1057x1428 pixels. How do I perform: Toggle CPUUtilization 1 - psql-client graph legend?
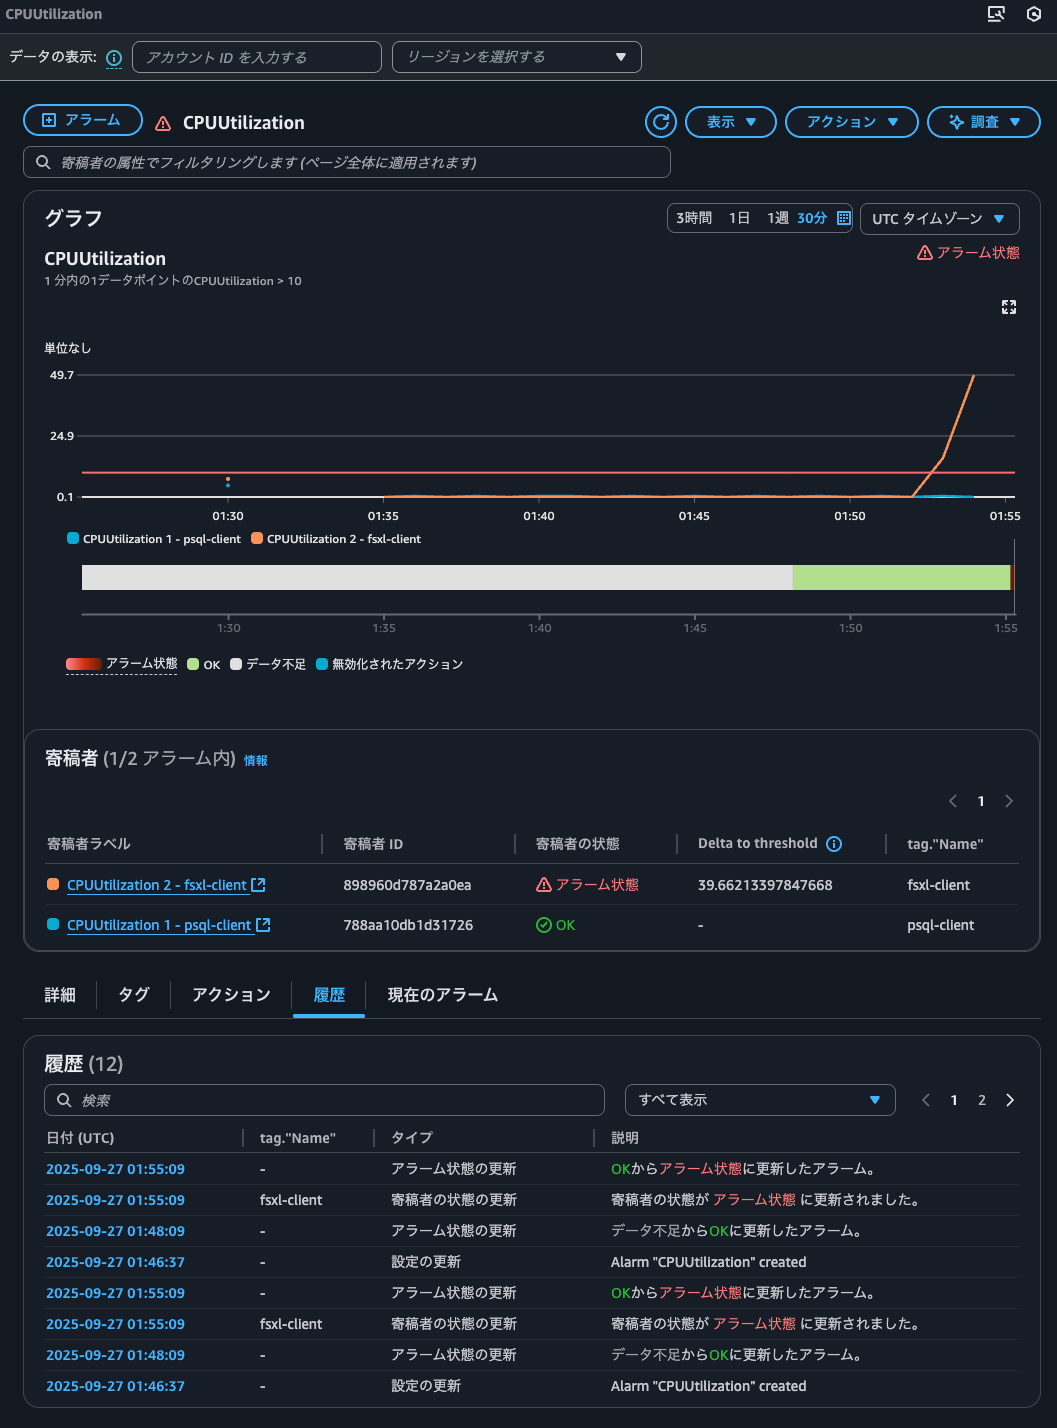pyautogui.click(x=154, y=539)
